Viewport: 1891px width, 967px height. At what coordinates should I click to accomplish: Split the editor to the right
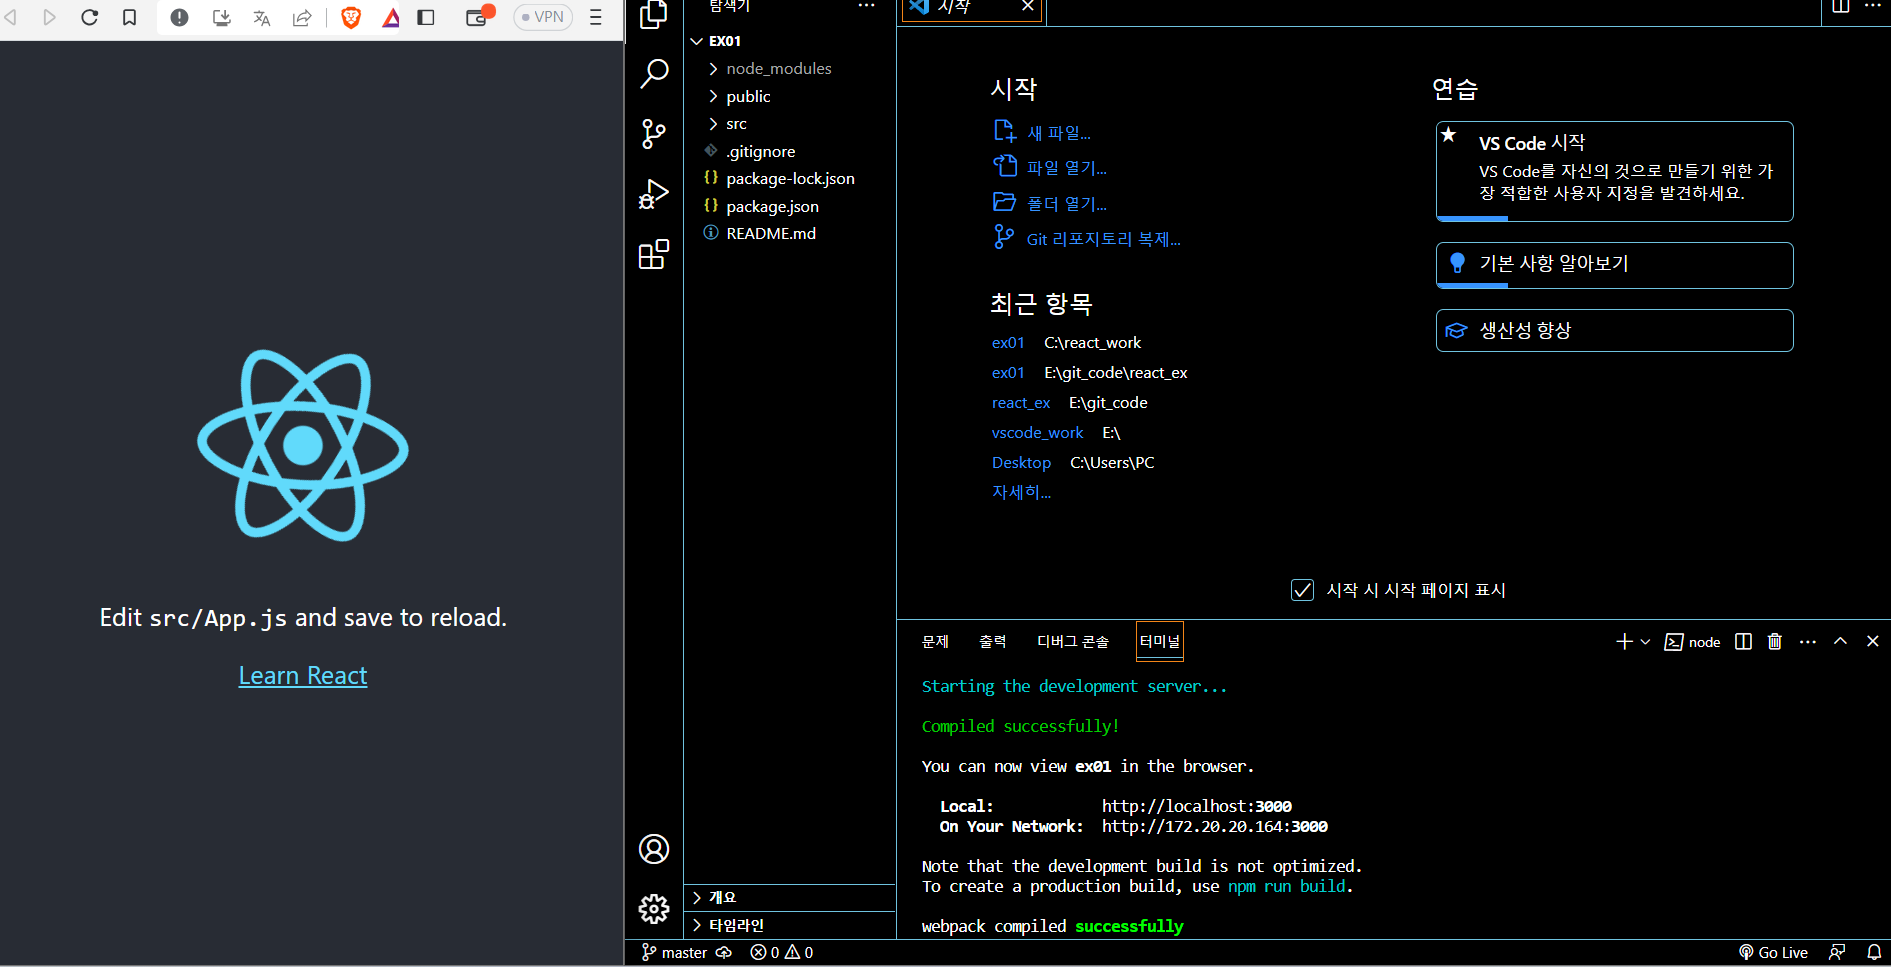(1841, 6)
